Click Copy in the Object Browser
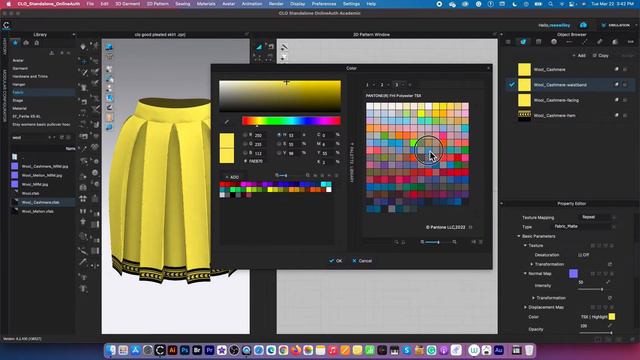This screenshot has width=640, height=360. coord(601,56)
